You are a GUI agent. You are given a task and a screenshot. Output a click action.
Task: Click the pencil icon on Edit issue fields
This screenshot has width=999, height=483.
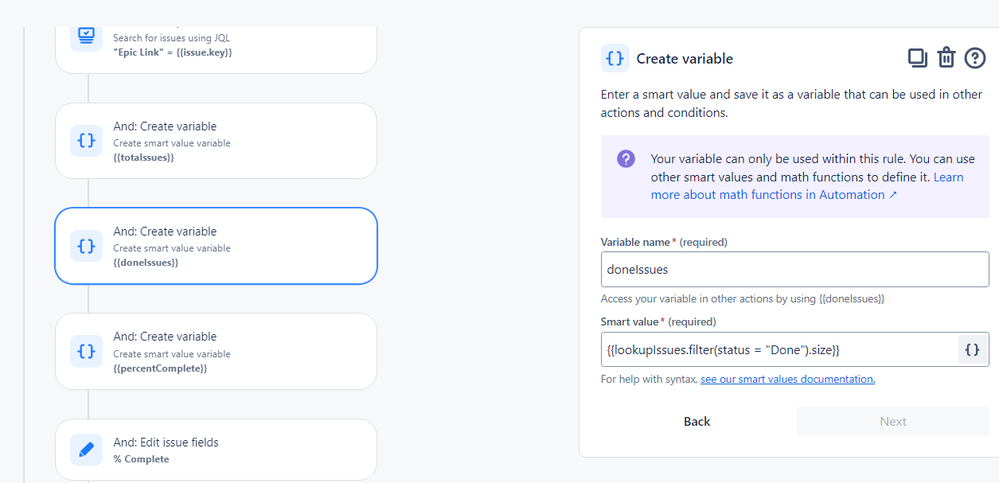86,449
